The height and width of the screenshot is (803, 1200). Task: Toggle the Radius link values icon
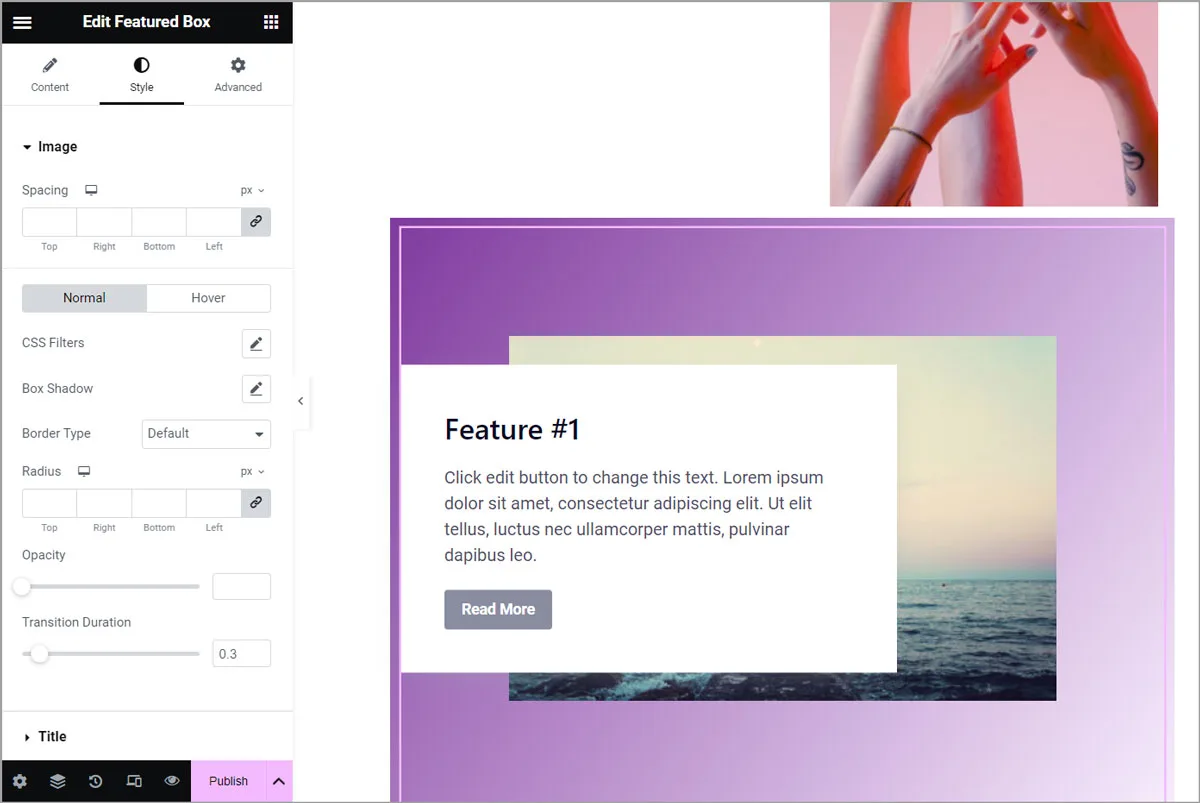point(256,503)
